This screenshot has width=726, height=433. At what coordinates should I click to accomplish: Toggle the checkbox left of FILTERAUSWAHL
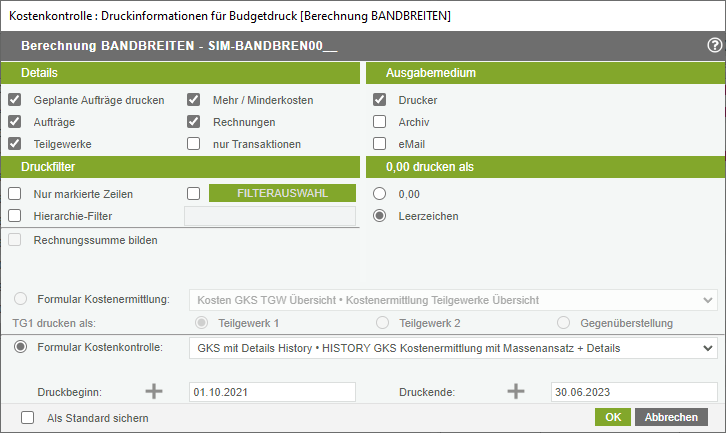pyautogui.click(x=194, y=193)
